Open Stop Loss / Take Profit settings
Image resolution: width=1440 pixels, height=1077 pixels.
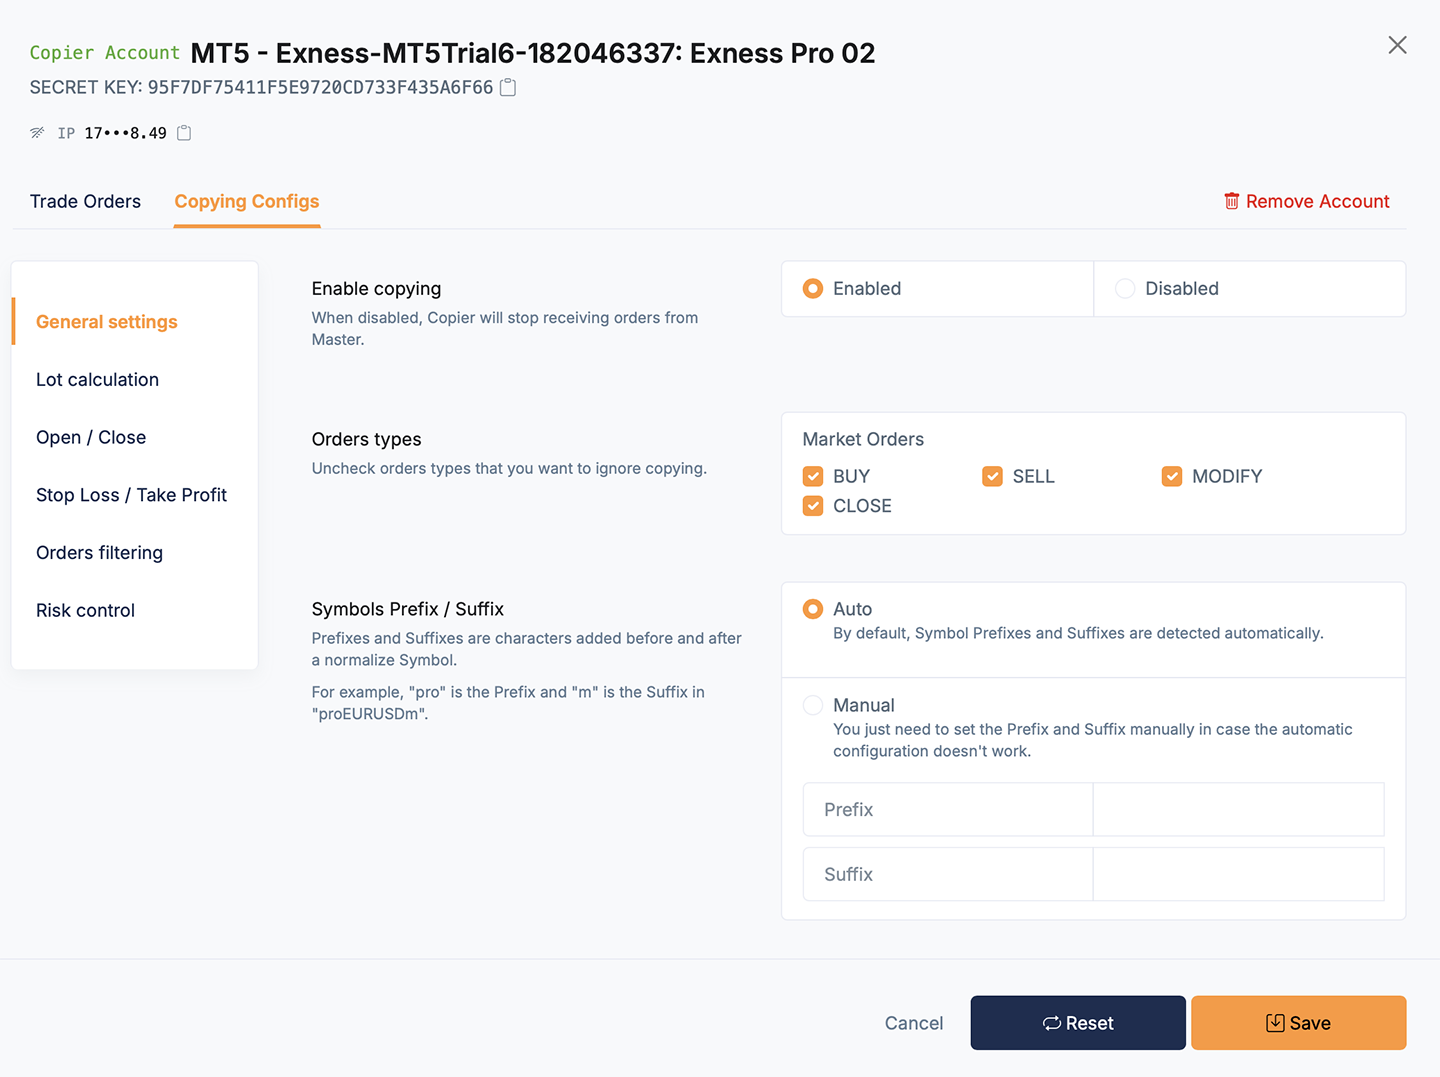(131, 495)
